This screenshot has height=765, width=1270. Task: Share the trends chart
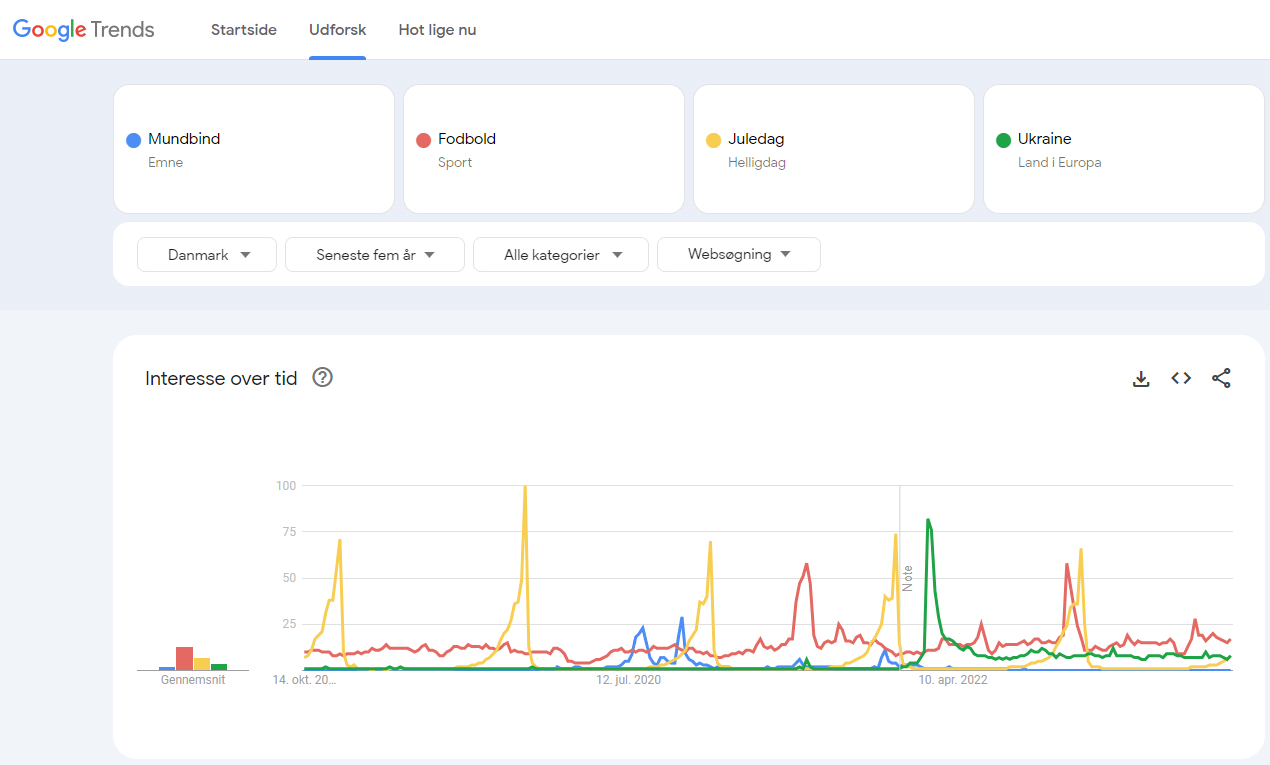[x=1221, y=378]
